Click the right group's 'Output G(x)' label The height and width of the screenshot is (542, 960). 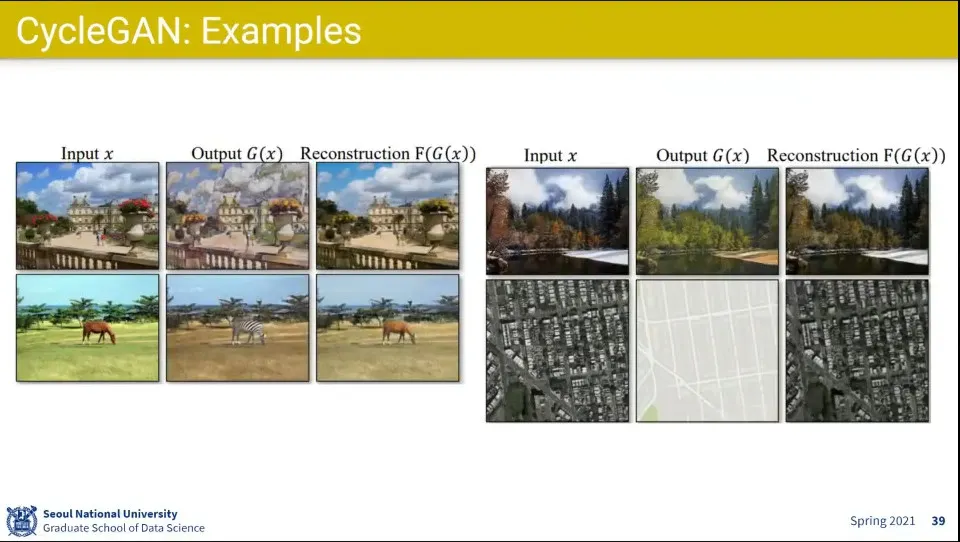click(702, 156)
